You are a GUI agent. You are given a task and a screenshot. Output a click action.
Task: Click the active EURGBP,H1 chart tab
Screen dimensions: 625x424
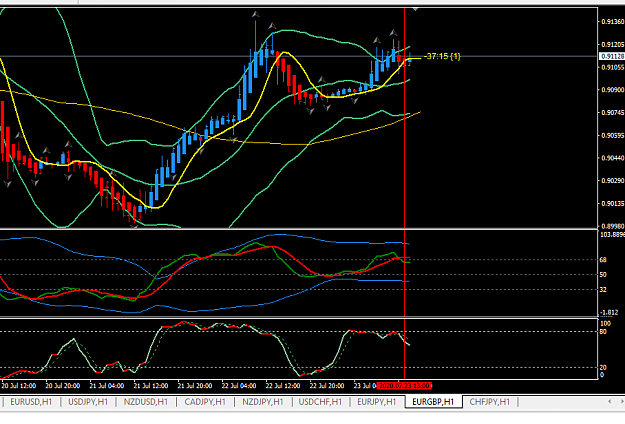tap(433, 402)
